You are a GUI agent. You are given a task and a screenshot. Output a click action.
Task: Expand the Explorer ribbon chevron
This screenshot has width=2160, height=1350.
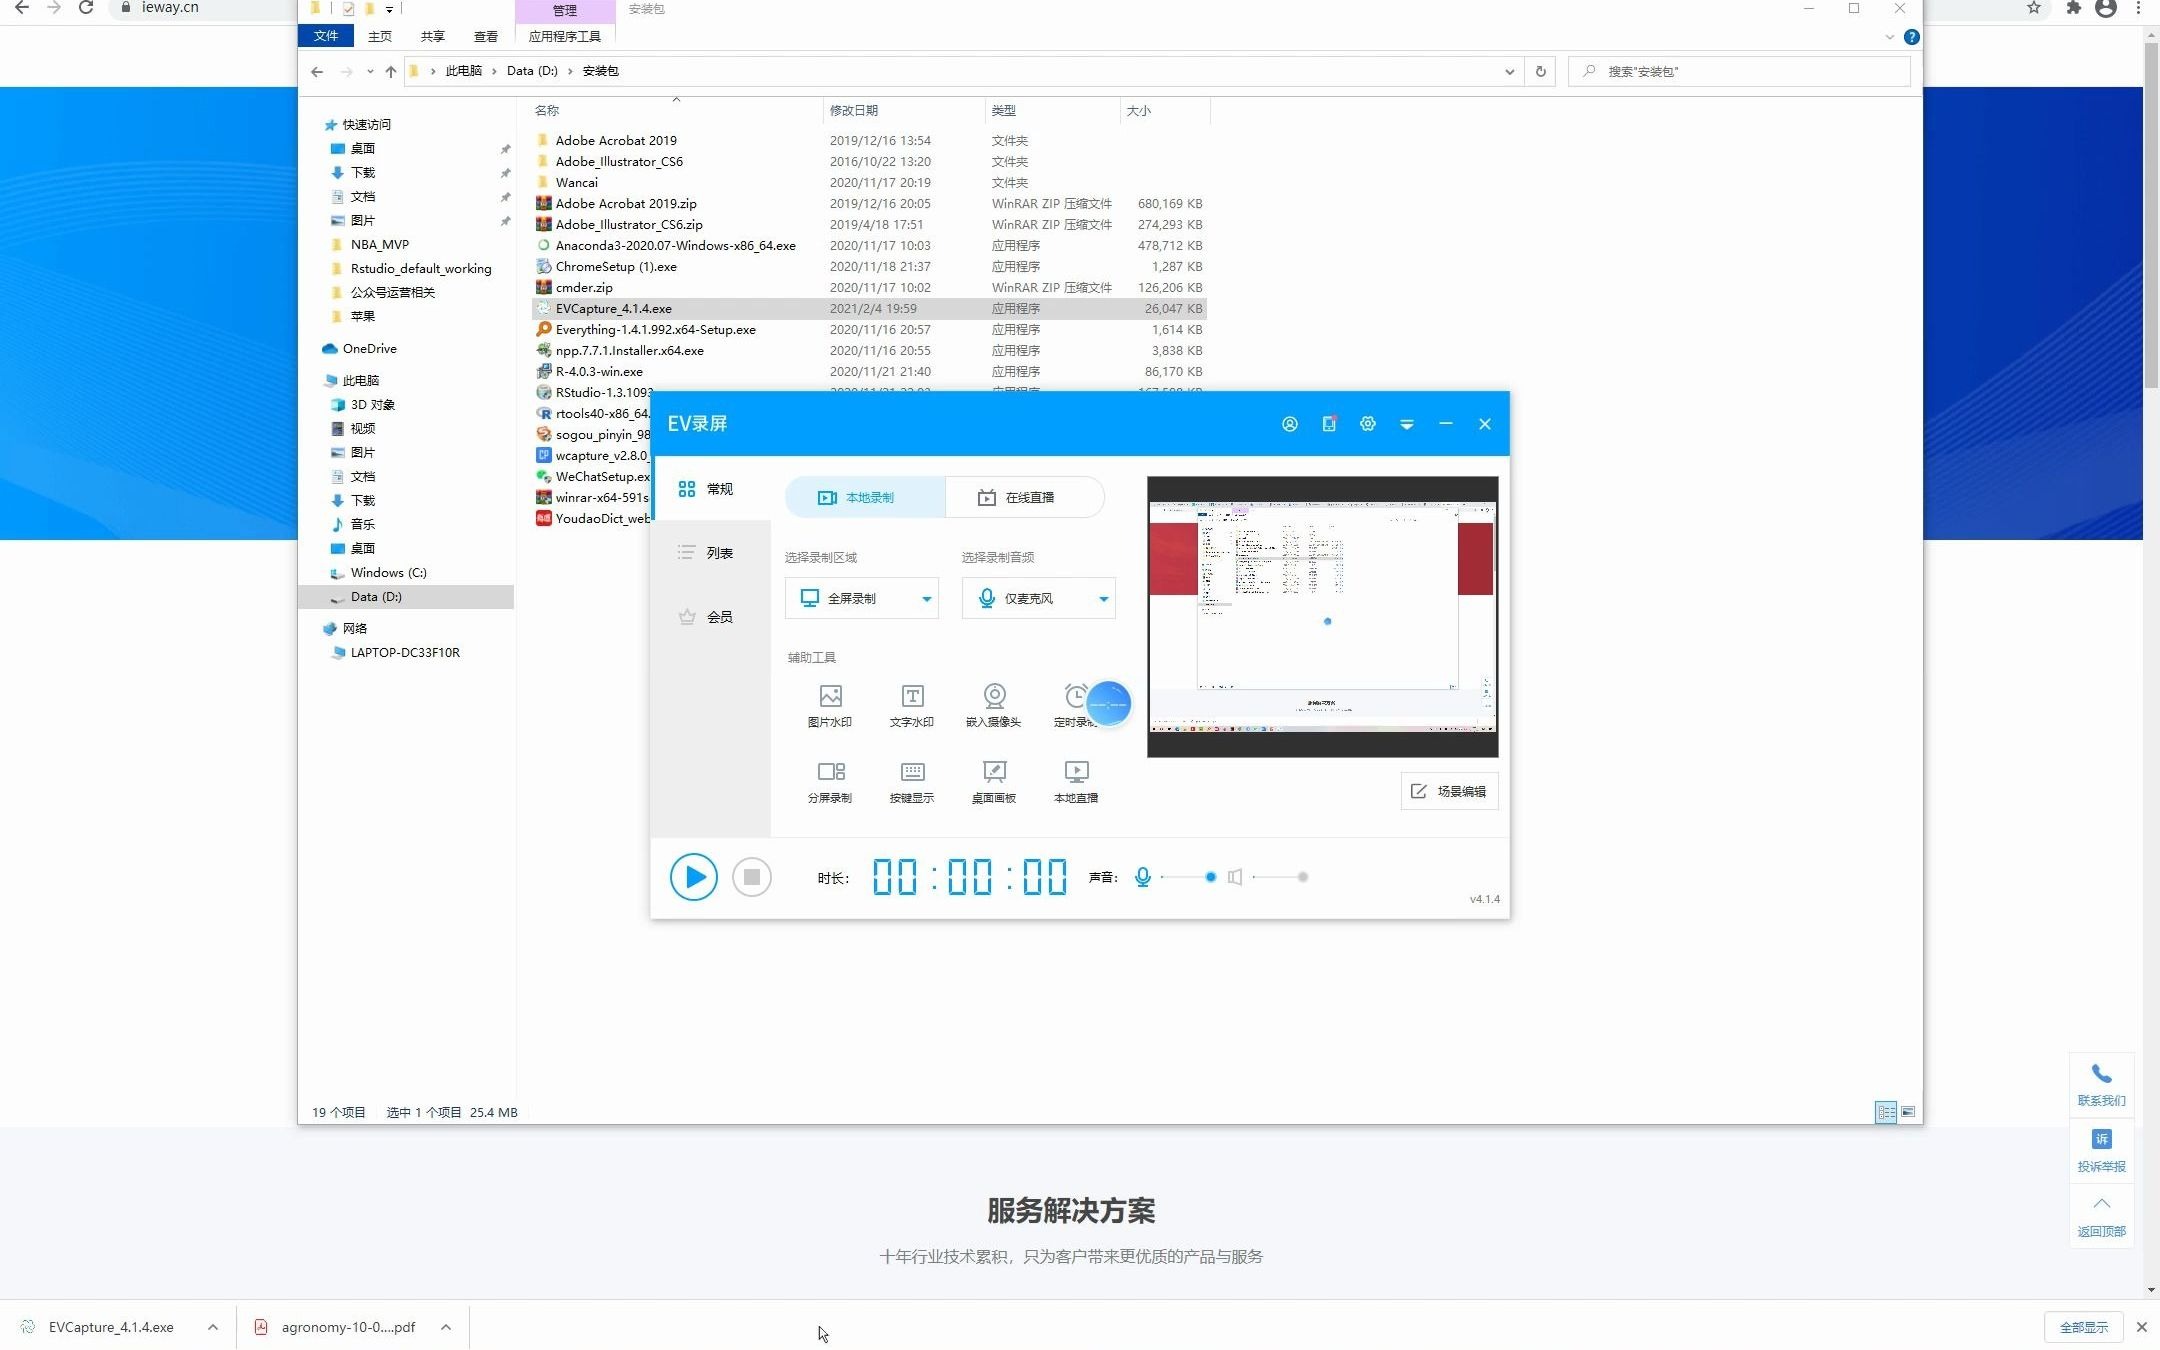1889,37
